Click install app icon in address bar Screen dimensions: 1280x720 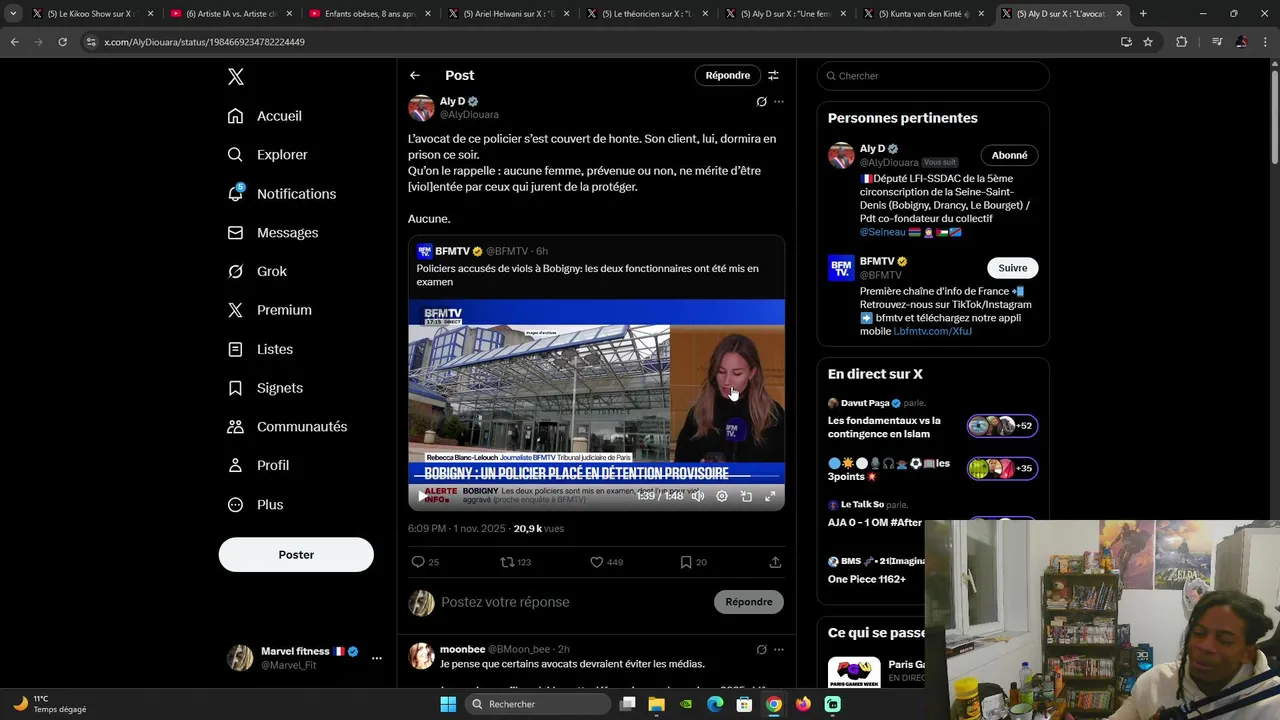click(x=1126, y=42)
